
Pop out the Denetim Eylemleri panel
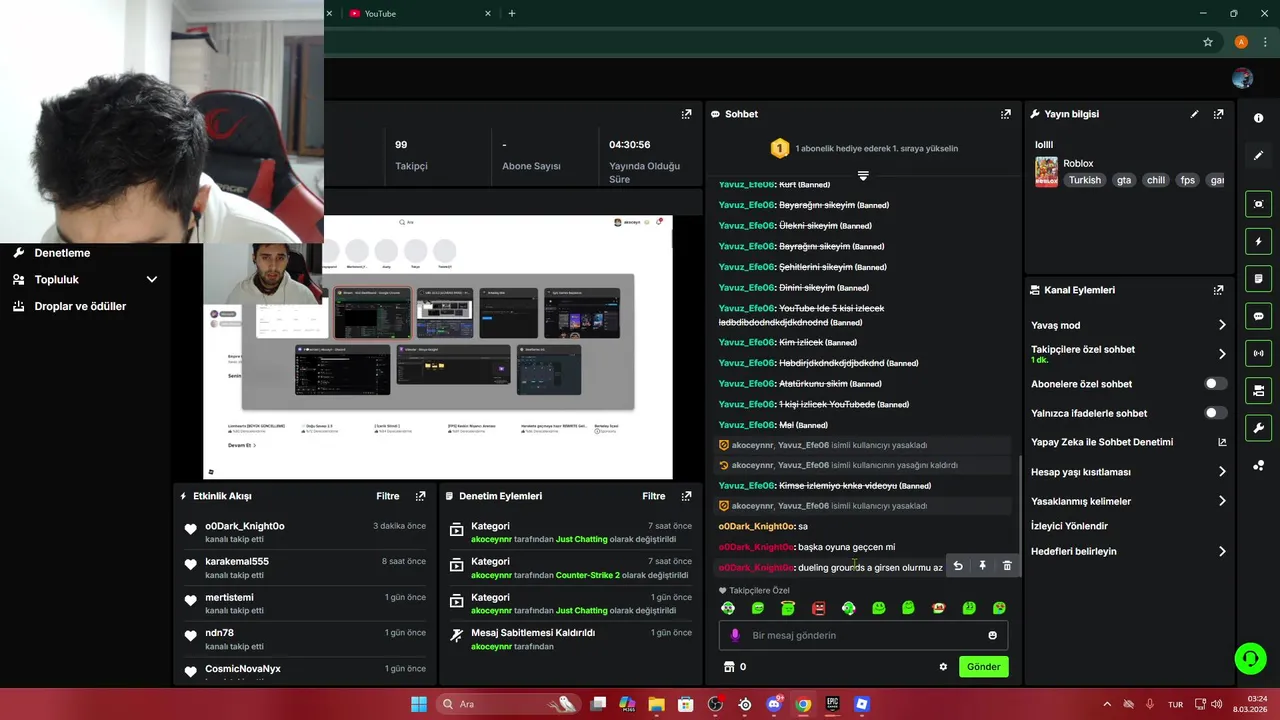coord(686,496)
